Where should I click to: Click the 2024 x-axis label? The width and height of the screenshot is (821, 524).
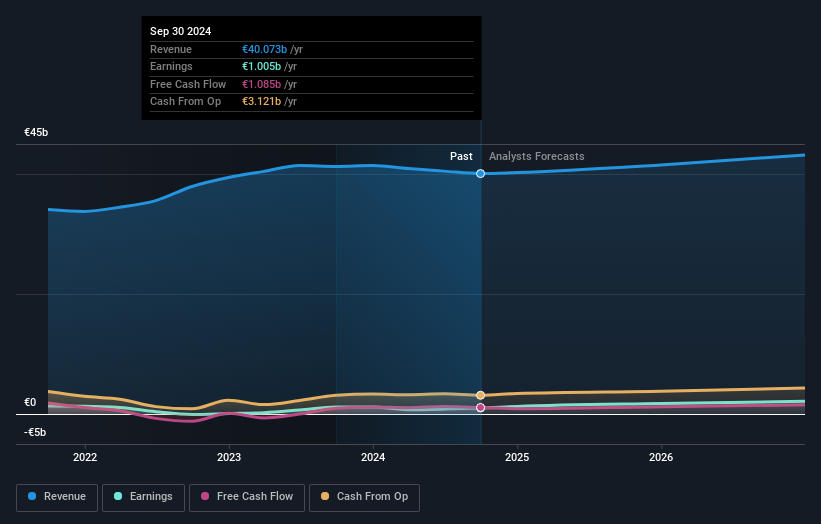point(373,457)
